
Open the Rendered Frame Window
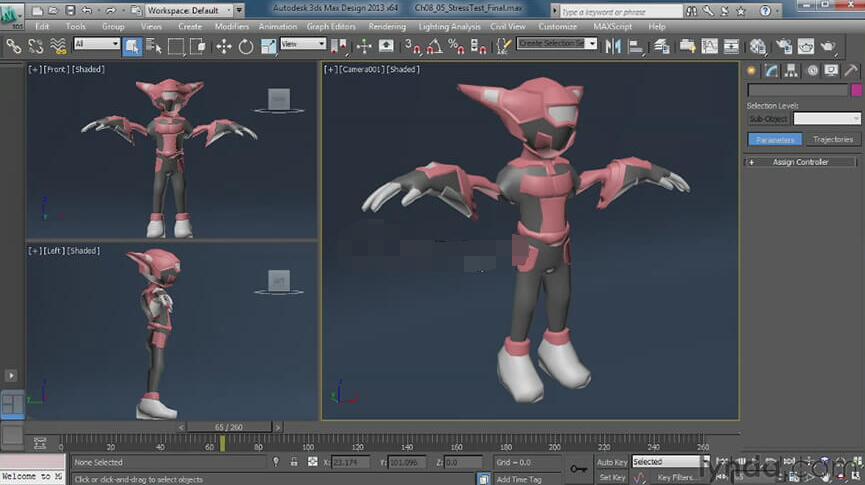pyautogui.click(x=805, y=46)
